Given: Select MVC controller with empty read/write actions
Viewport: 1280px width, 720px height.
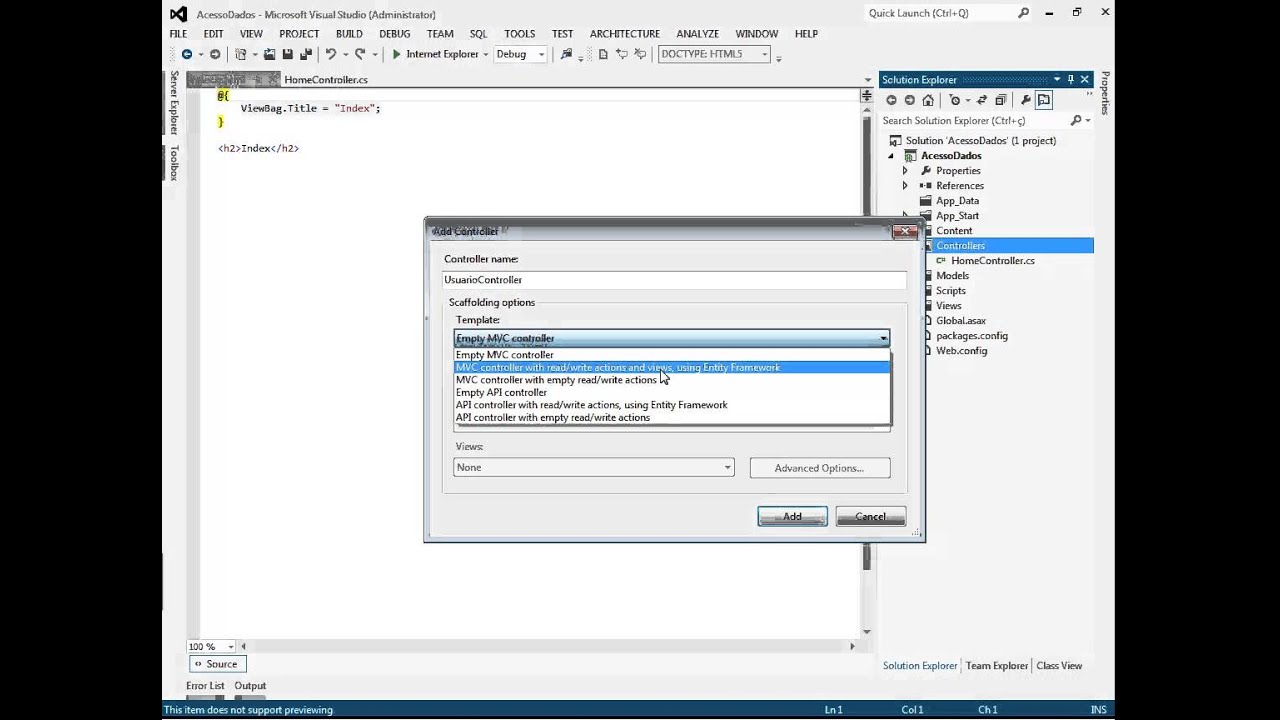Looking at the screenshot, I should tap(556, 380).
